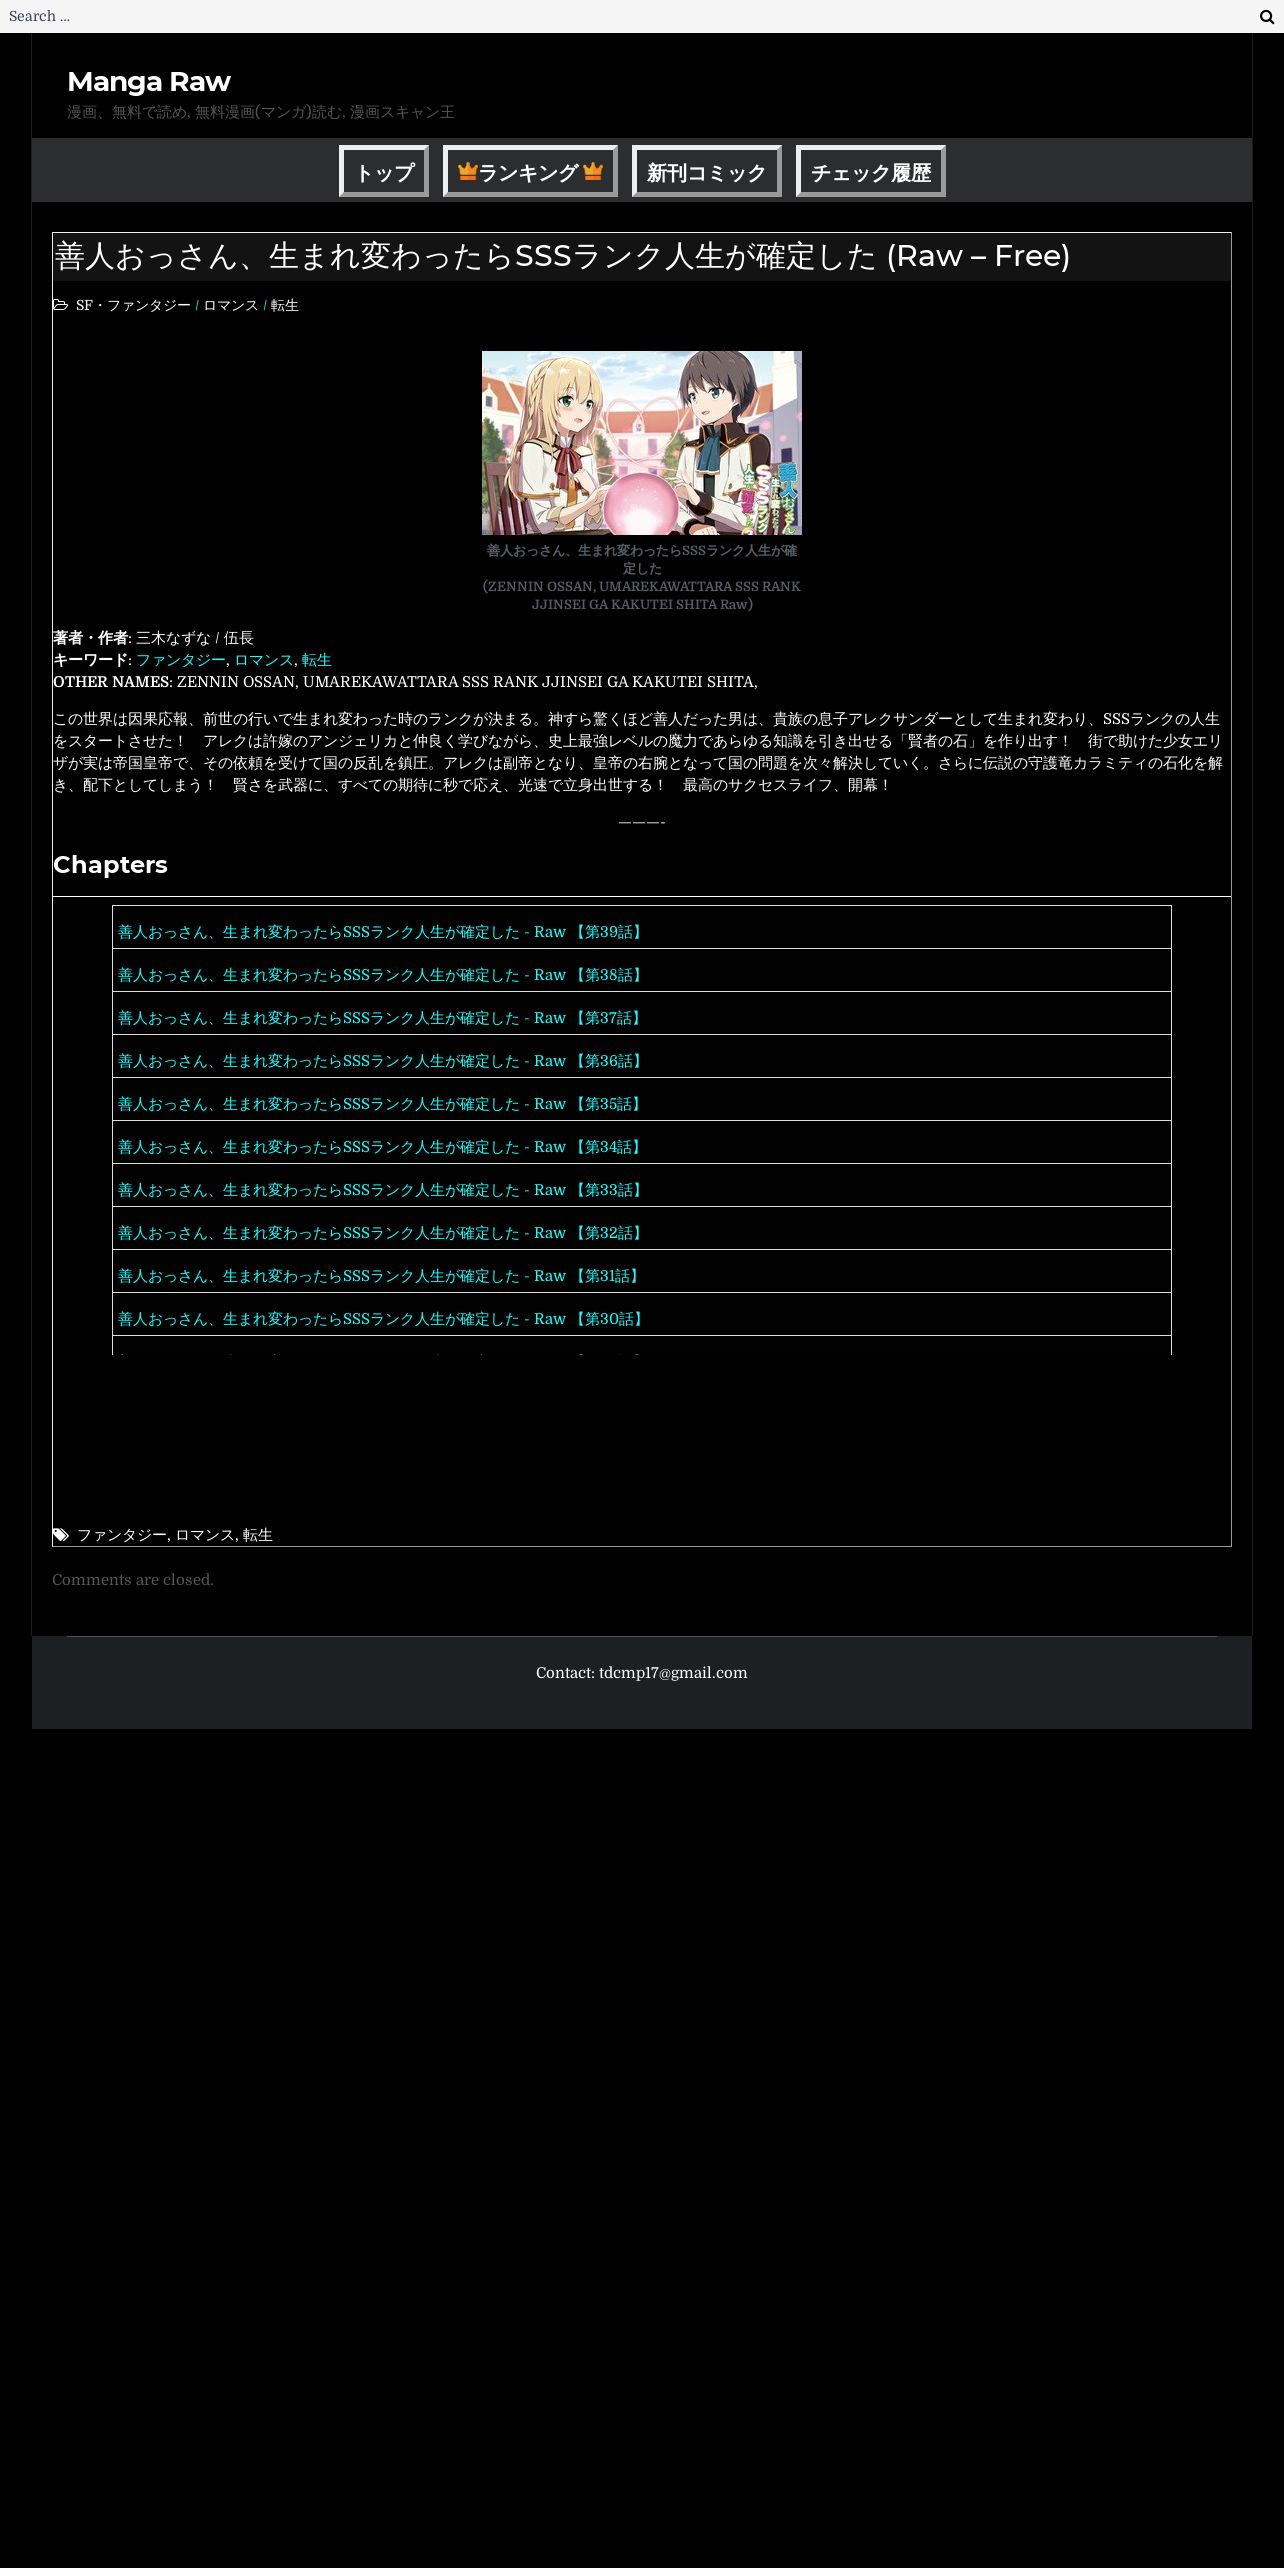The height and width of the screenshot is (2568, 1284).
Task: Open chapter 第38話 link
Action: 382,975
